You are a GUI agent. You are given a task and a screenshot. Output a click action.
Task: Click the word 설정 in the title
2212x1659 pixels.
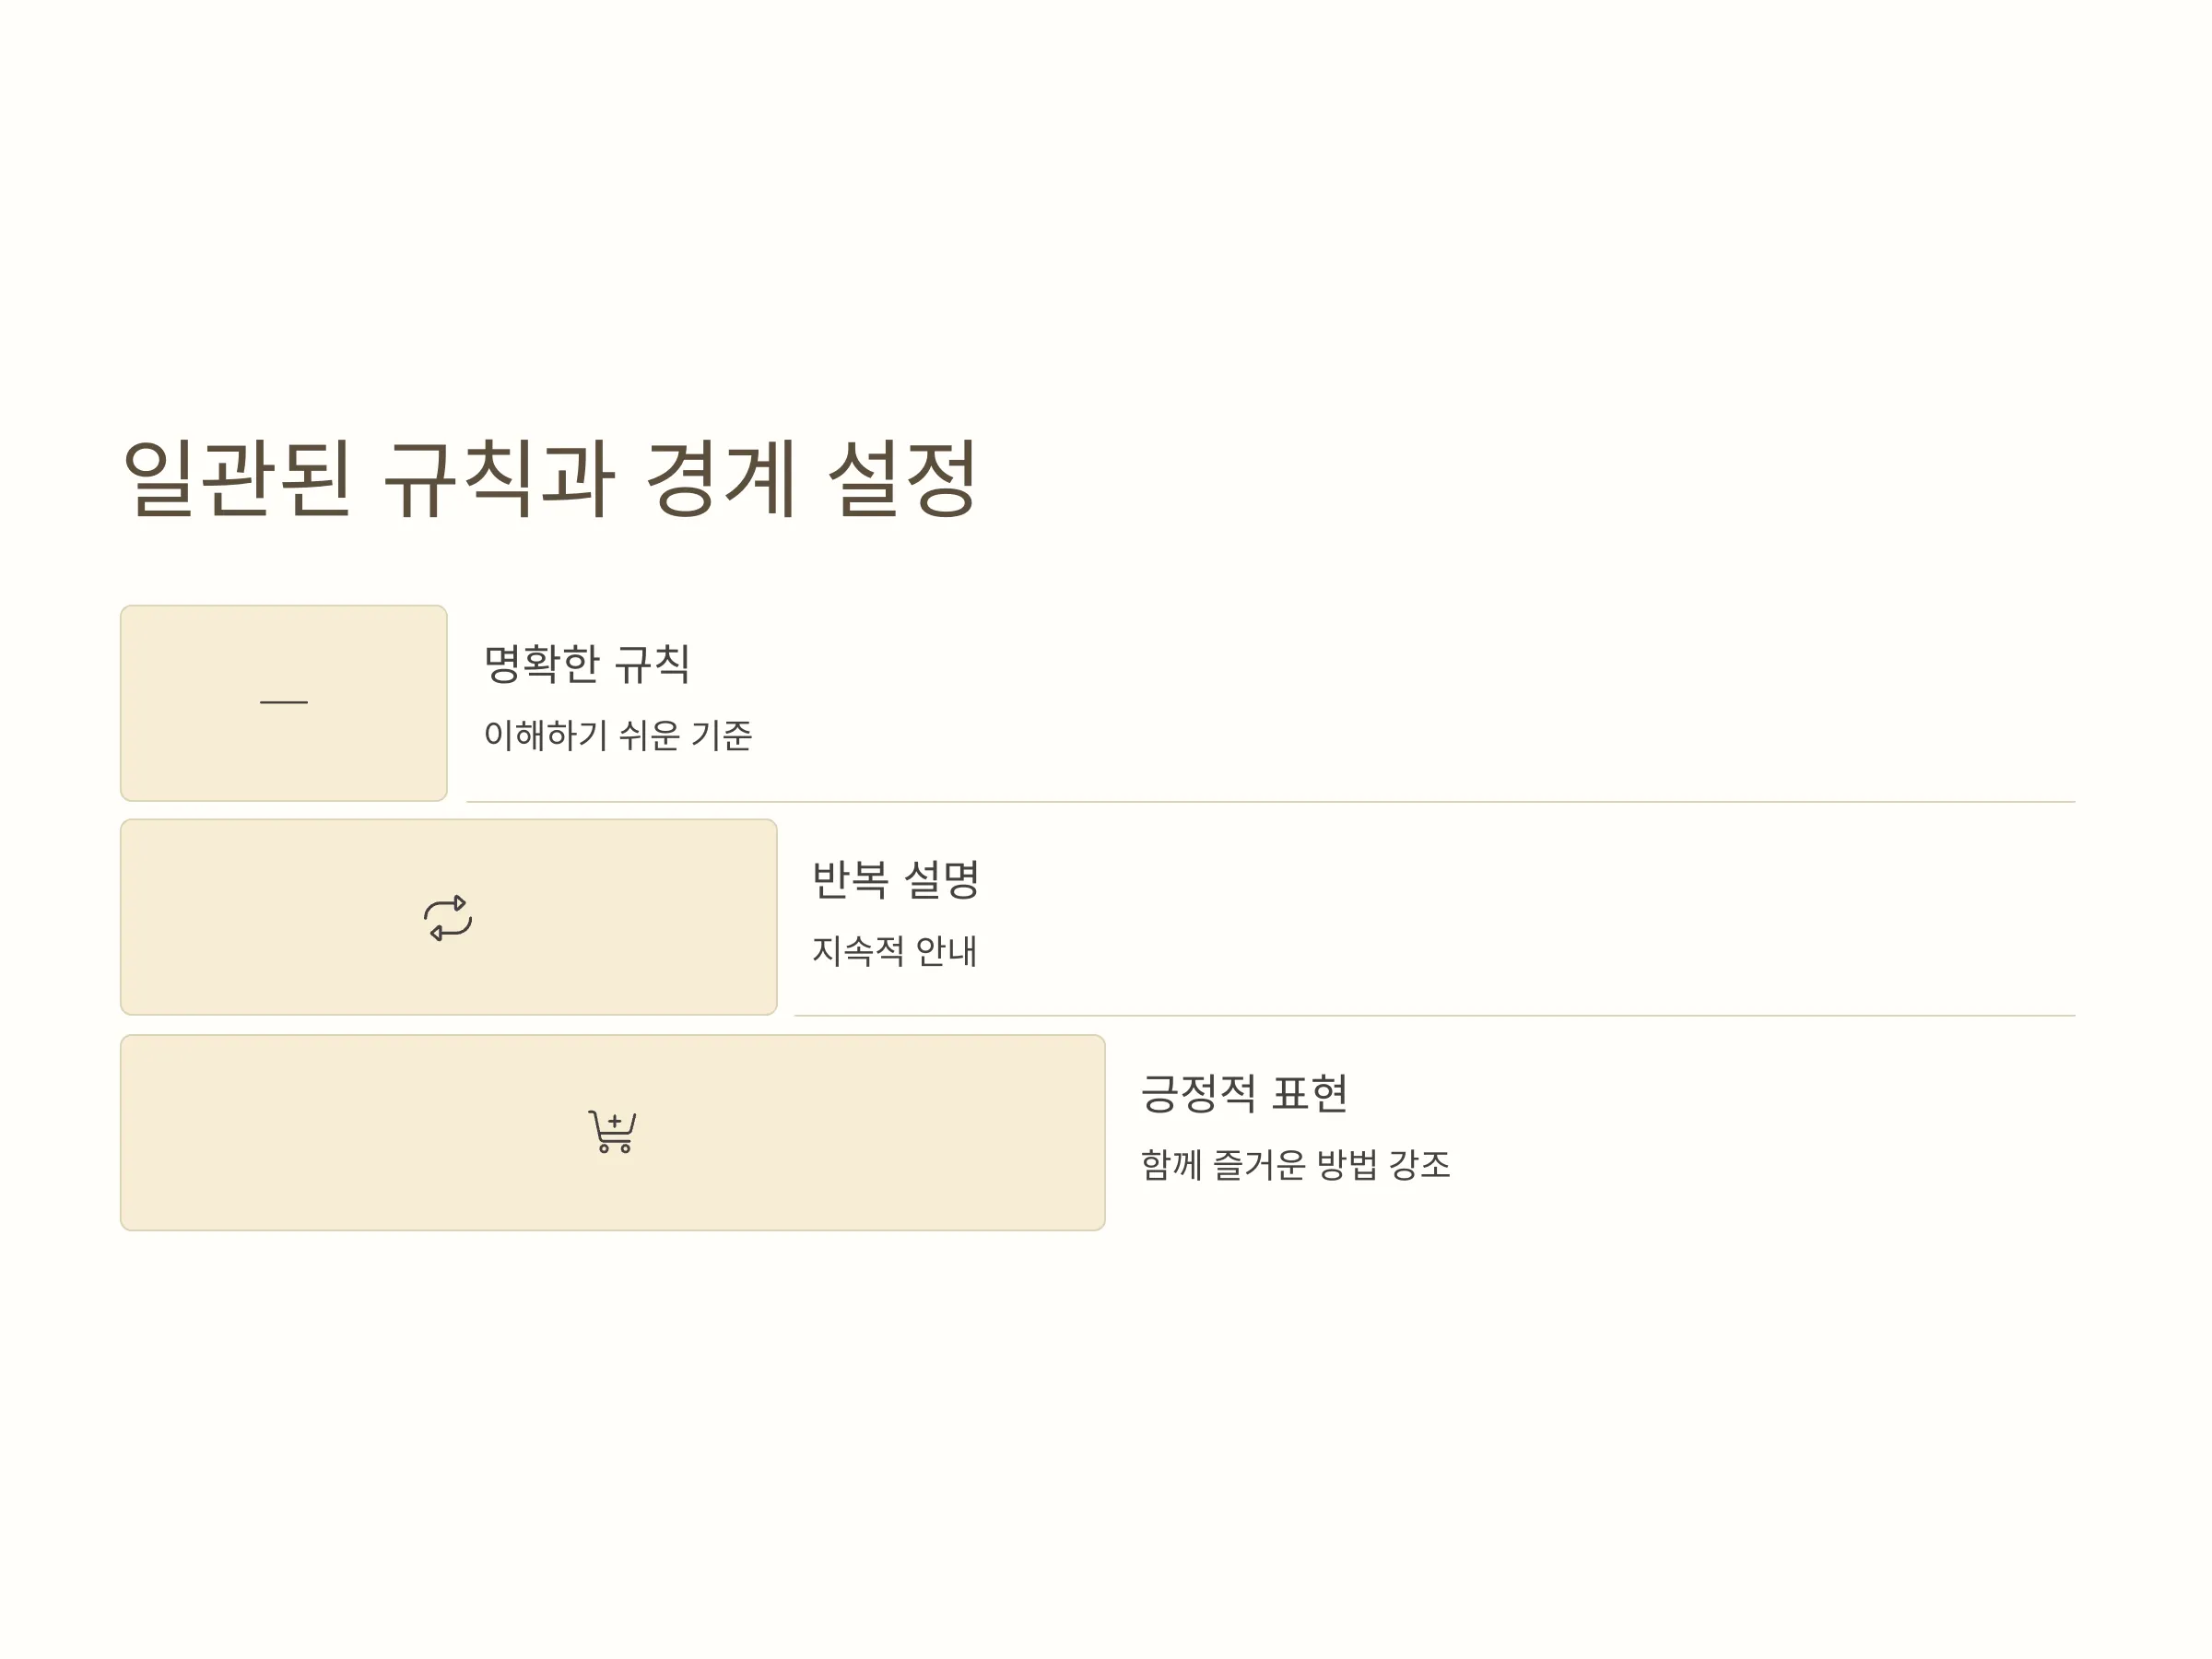[902, 478]
